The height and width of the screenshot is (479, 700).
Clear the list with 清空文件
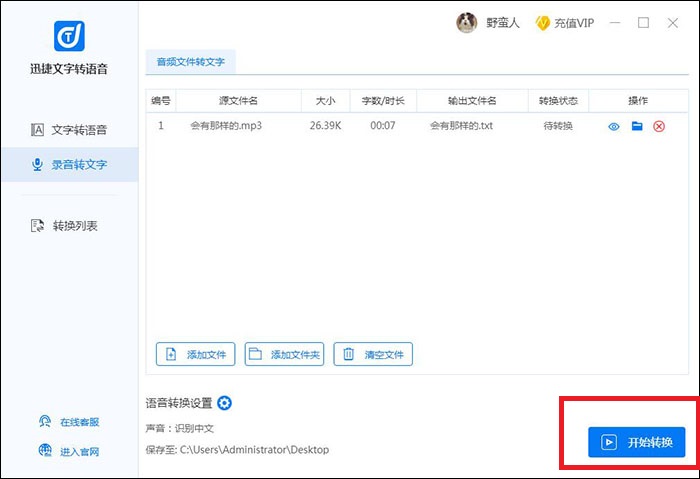(x=373, y=354)
